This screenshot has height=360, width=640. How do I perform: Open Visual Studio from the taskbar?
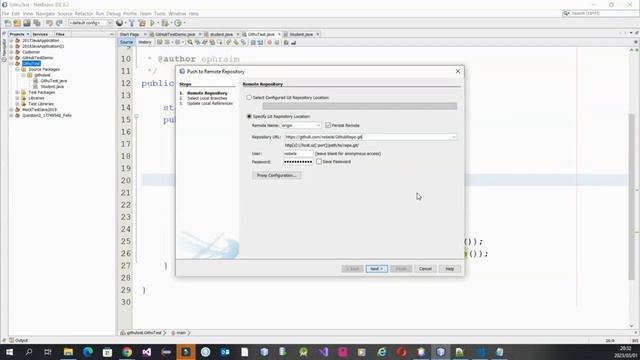(x=147, y=352)
